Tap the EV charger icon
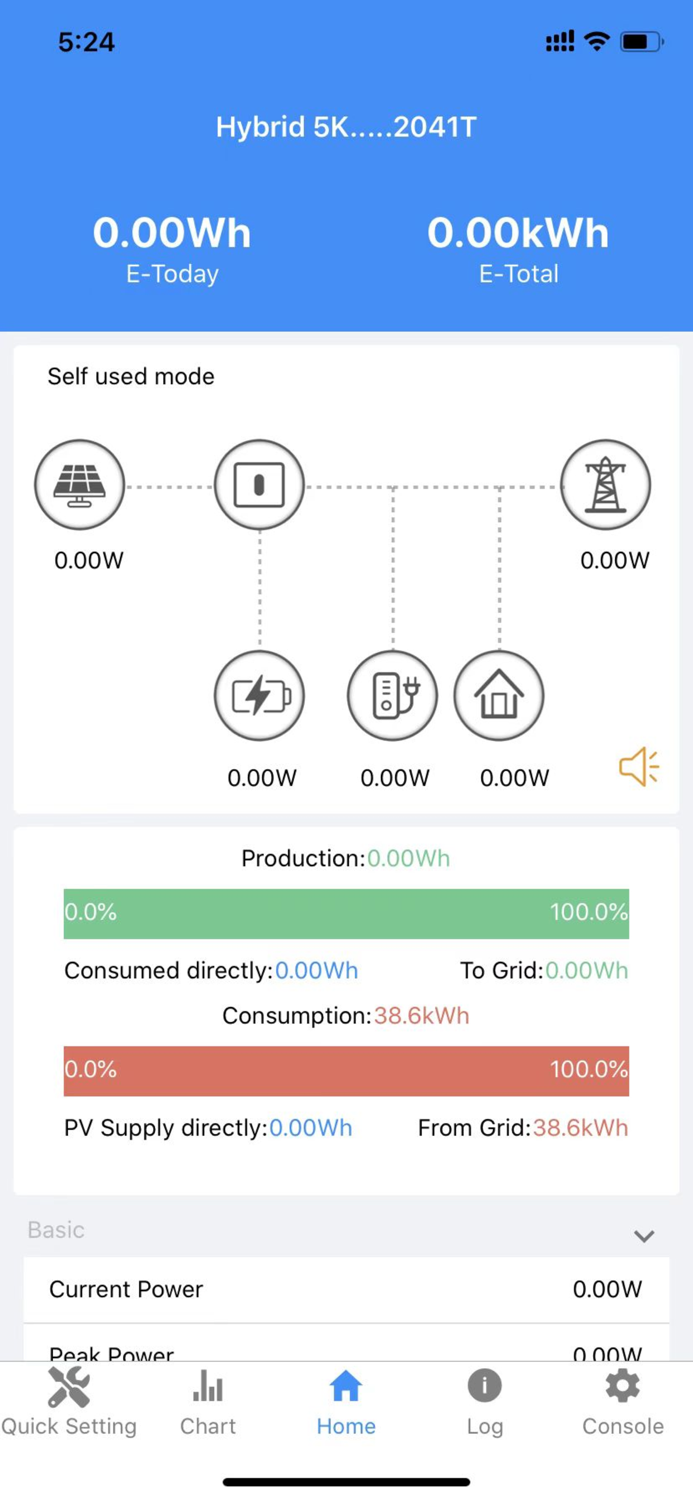The height and width of the screenshot is (1500, 693). pos(392,695)
